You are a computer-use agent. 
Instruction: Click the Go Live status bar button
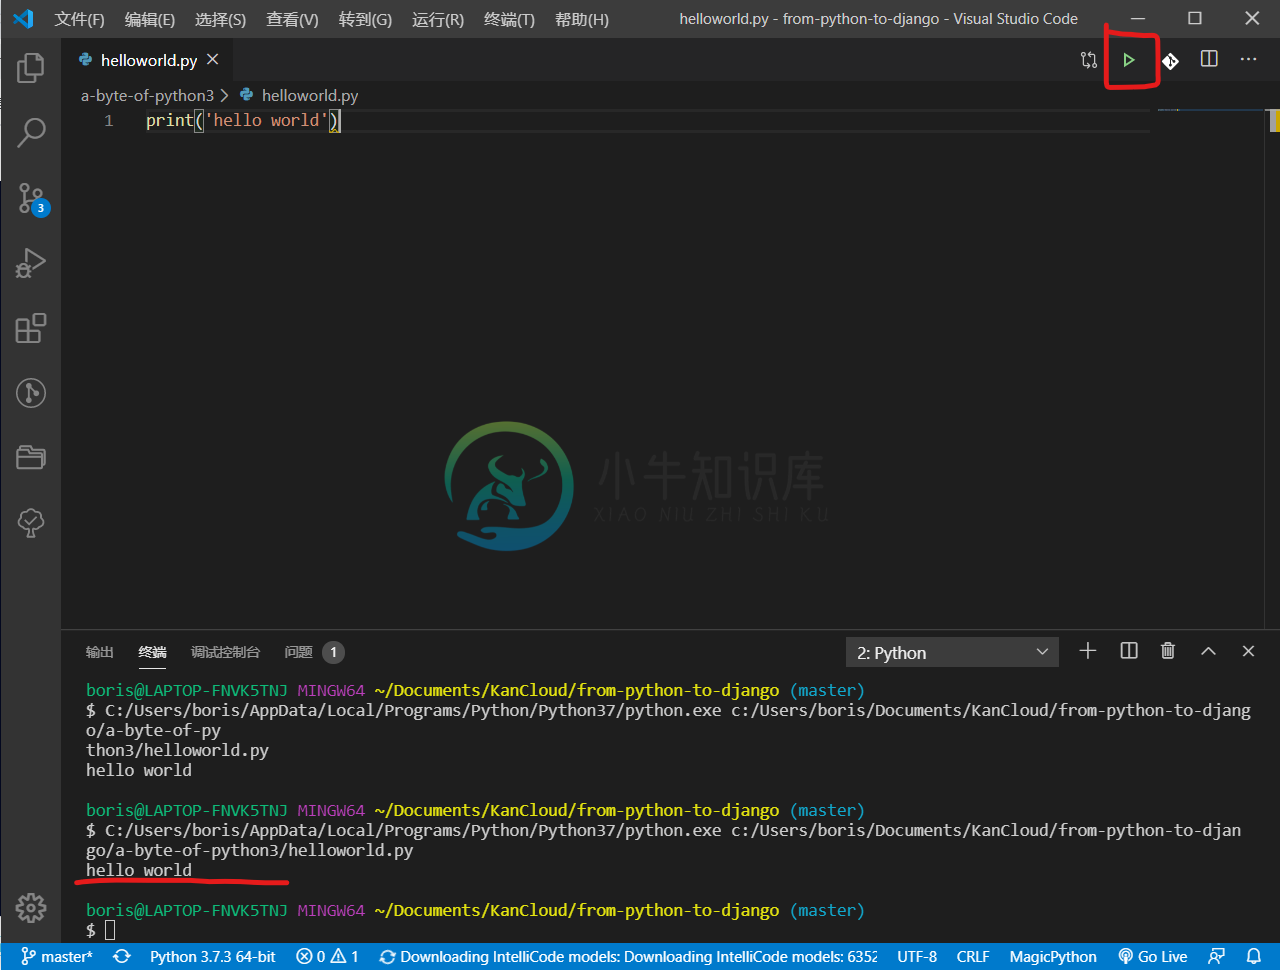point(1153,956)
